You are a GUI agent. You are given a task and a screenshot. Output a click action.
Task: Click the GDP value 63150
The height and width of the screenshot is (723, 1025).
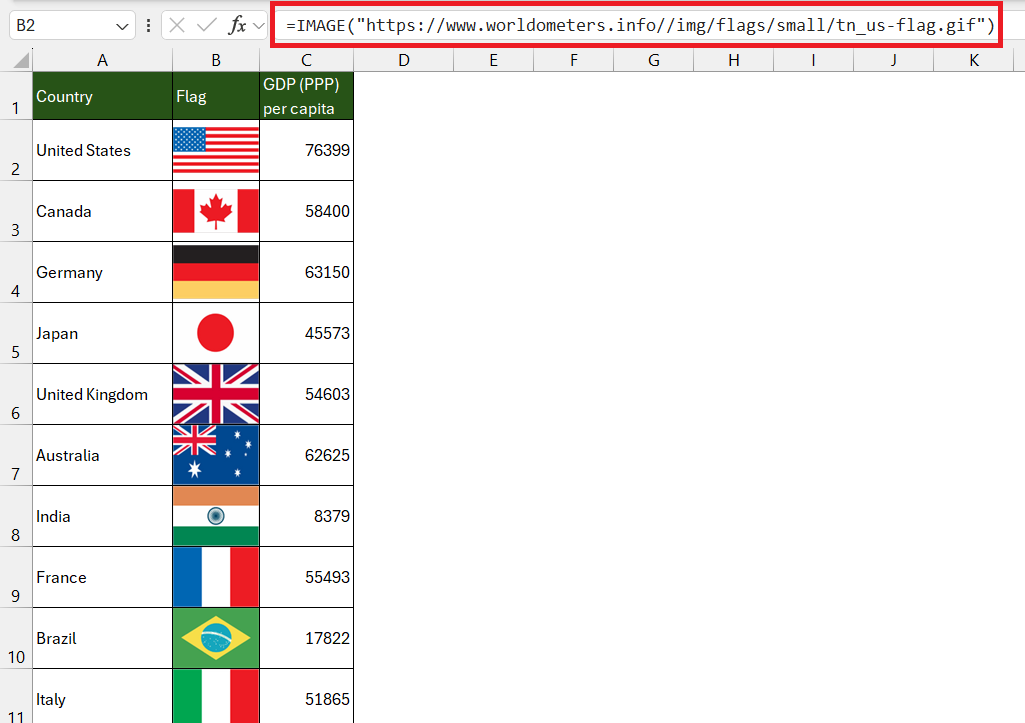[x=307, y=272]
